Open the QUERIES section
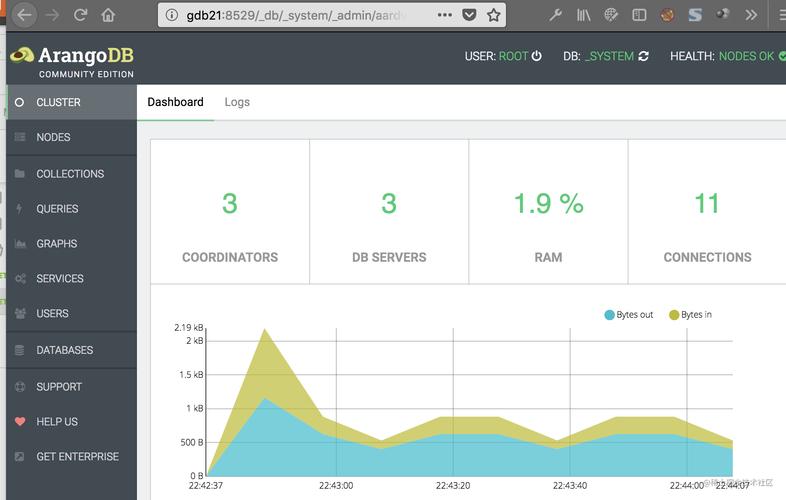Viewport: 786px width, 500px height. (71, 209)
